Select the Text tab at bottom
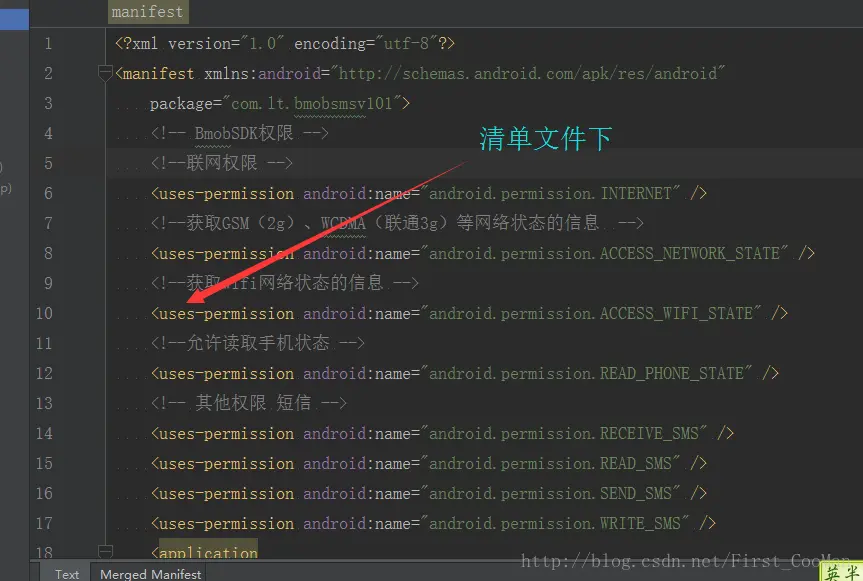The width and height of the screenshot is (863, 581). [x=67, y=573]
